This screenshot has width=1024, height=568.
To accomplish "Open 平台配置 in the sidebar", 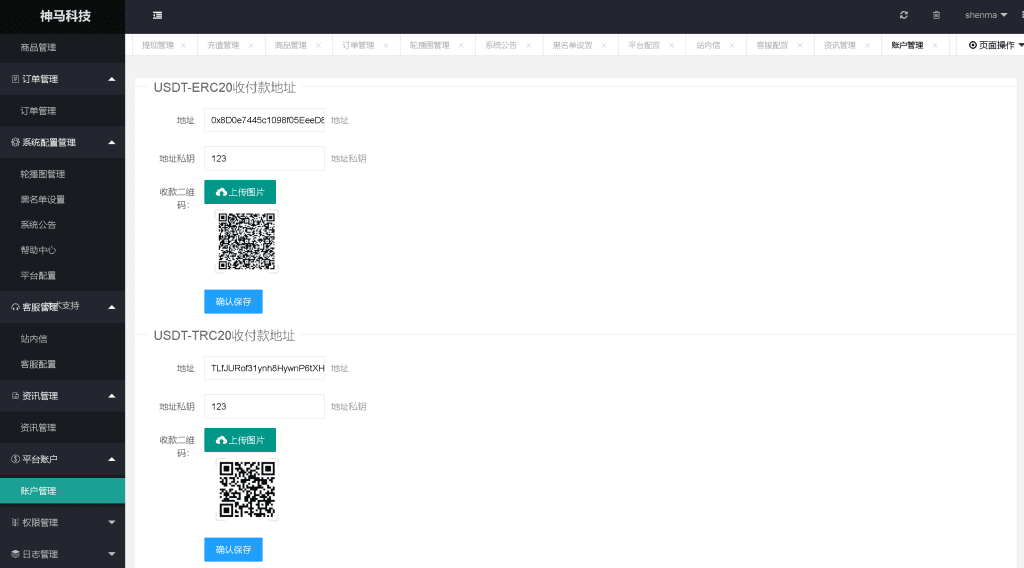I will click(62, 276).
